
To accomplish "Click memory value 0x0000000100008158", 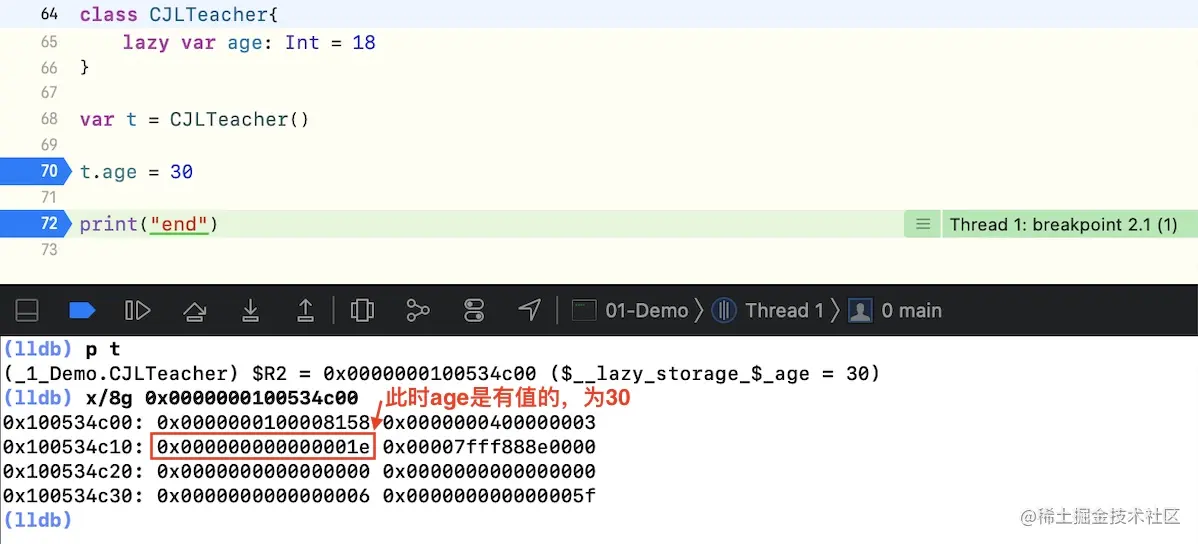I will point(264,423).
